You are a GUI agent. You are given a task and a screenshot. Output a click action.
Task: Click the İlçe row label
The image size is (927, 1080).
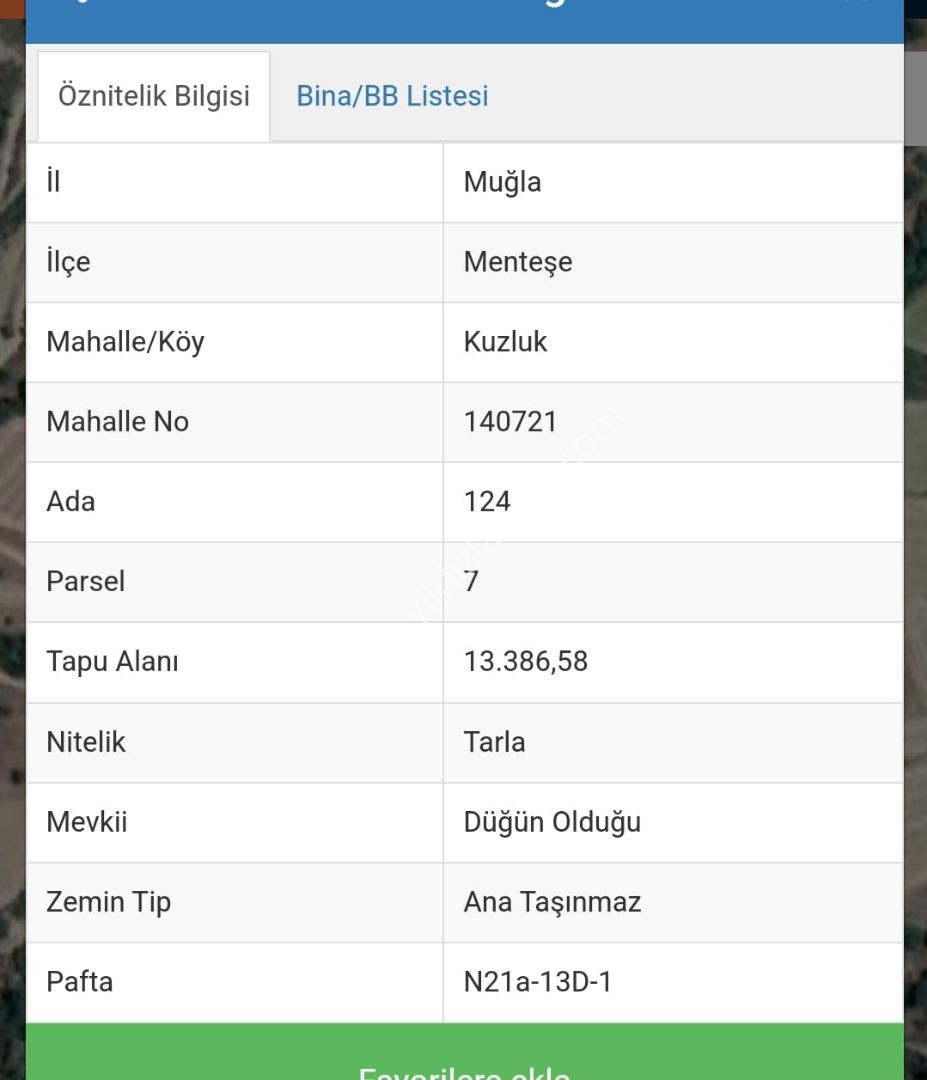(68, 262)
